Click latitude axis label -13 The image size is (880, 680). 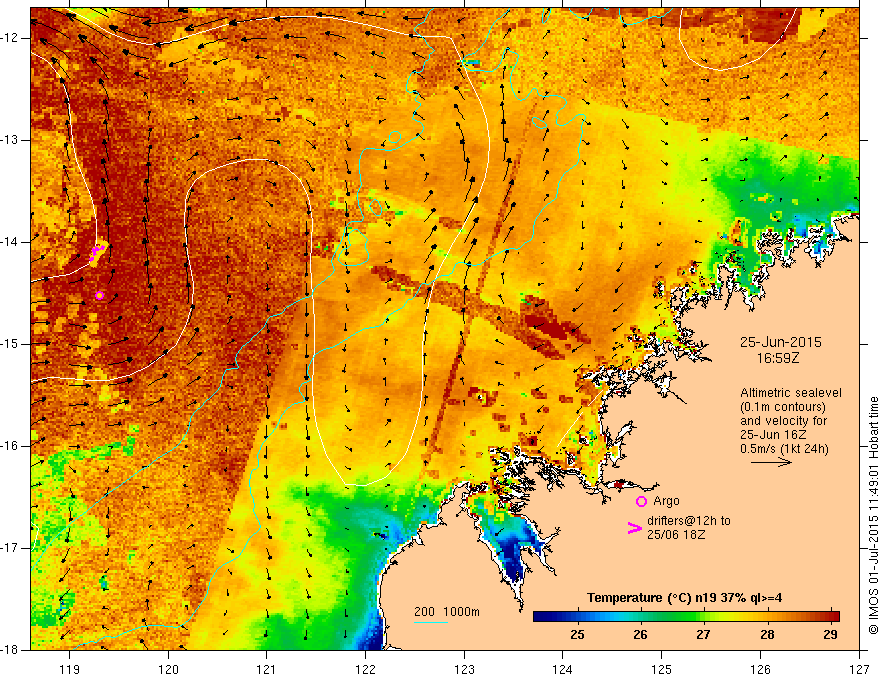coord(10,140)
